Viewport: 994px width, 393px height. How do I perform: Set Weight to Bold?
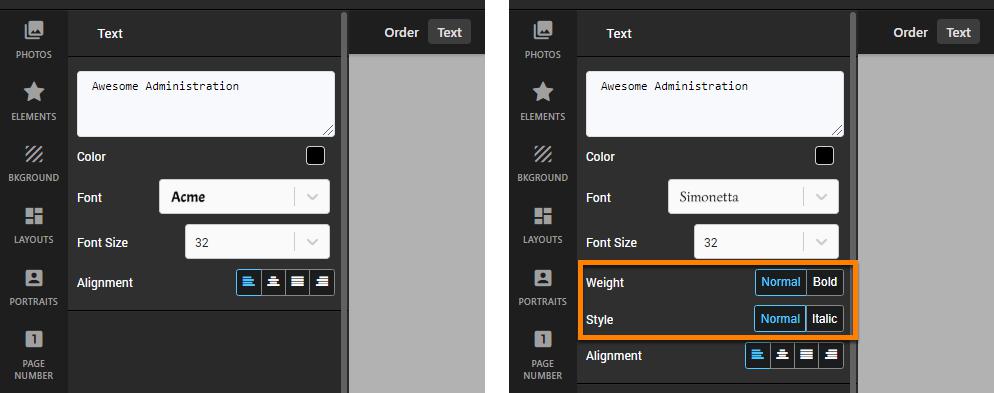click(x=825, y=282)
